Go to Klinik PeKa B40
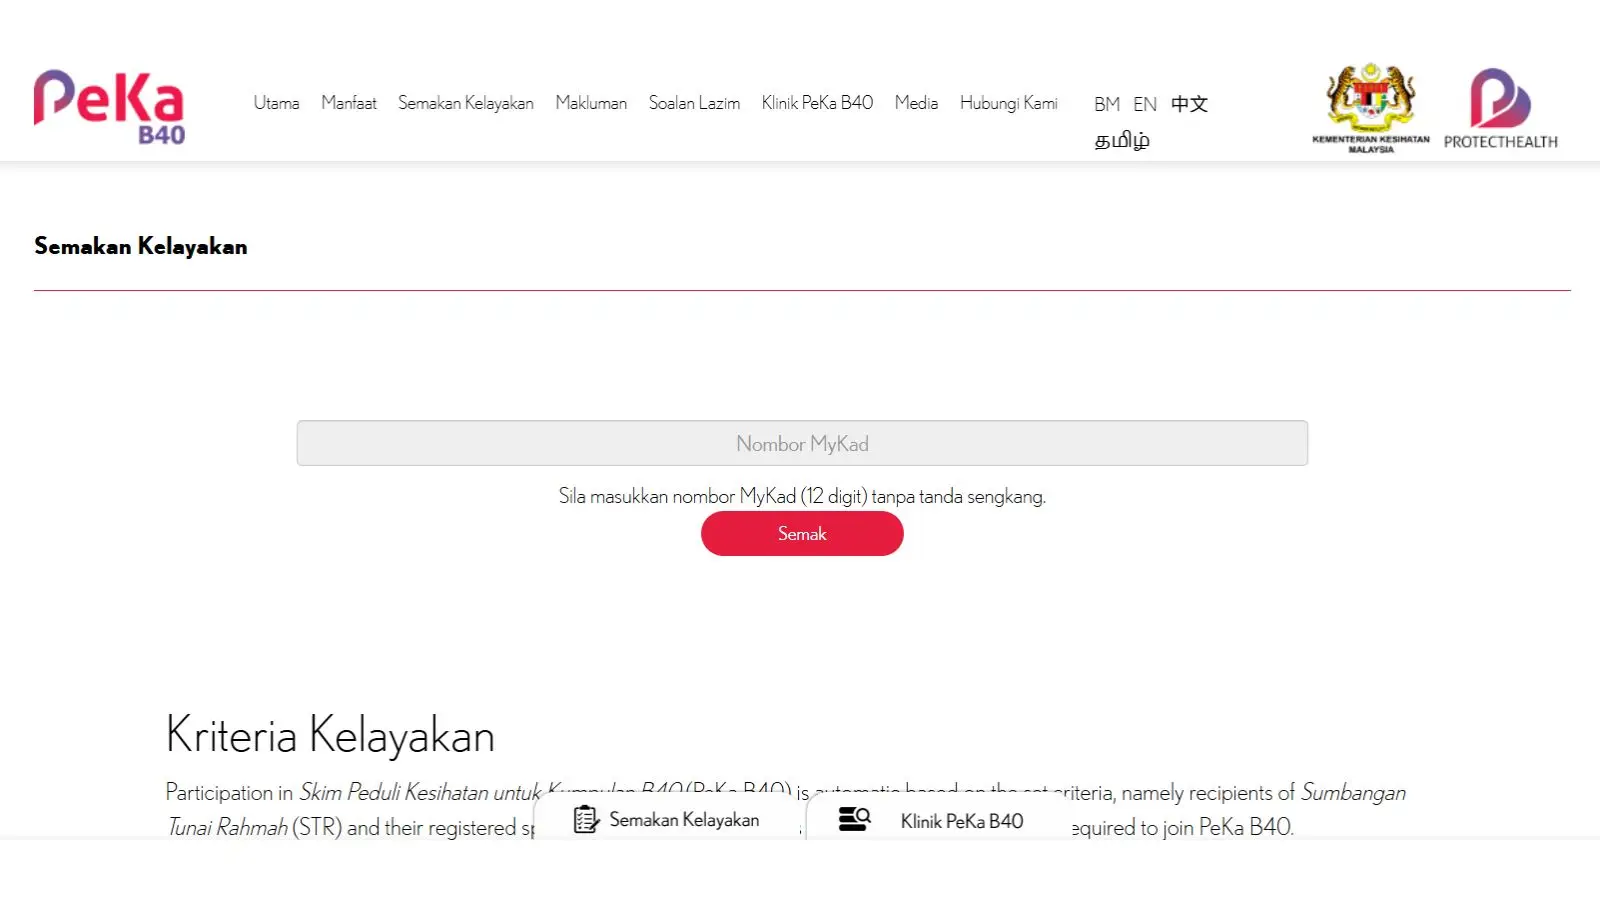 pyautogui.click(x=817, y=103)
